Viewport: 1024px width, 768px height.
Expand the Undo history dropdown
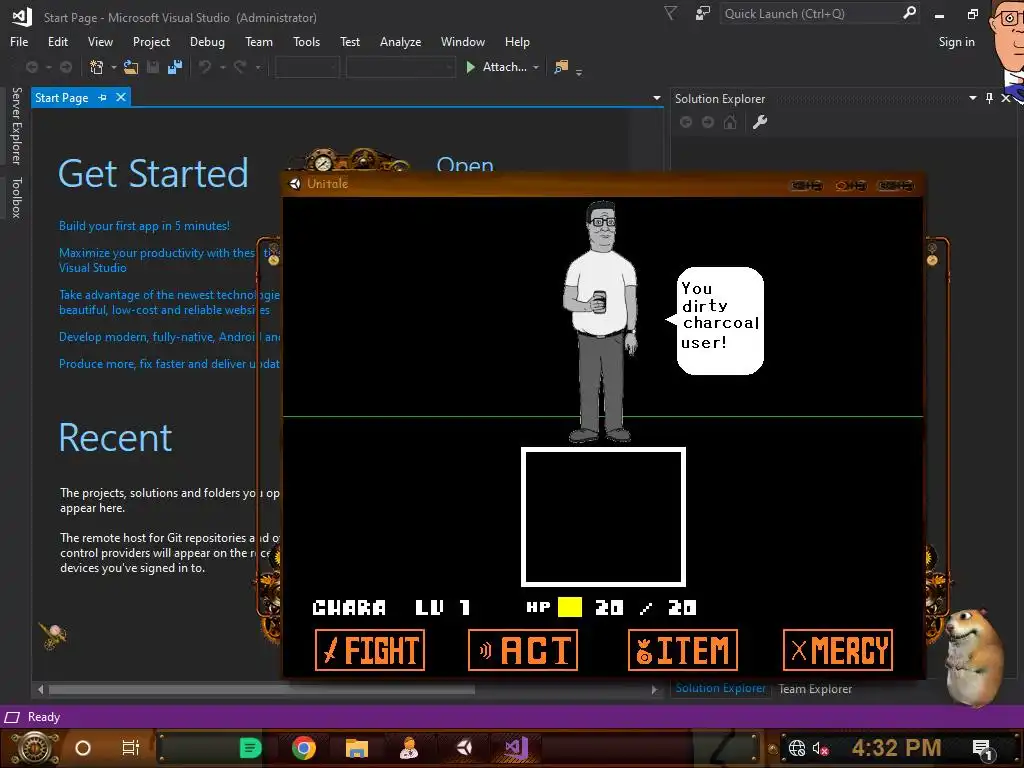tap(222, 67)
